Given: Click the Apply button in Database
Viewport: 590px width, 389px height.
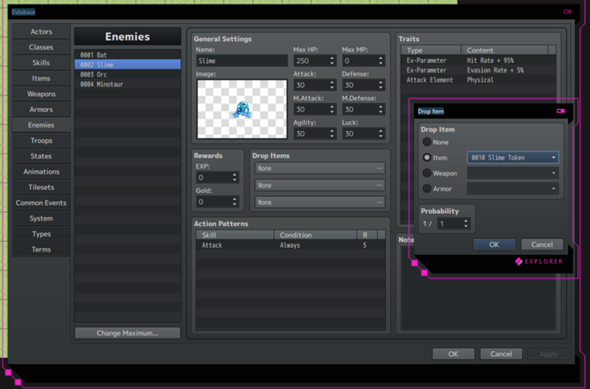Looking at the screenshot, I should [549, 354].
